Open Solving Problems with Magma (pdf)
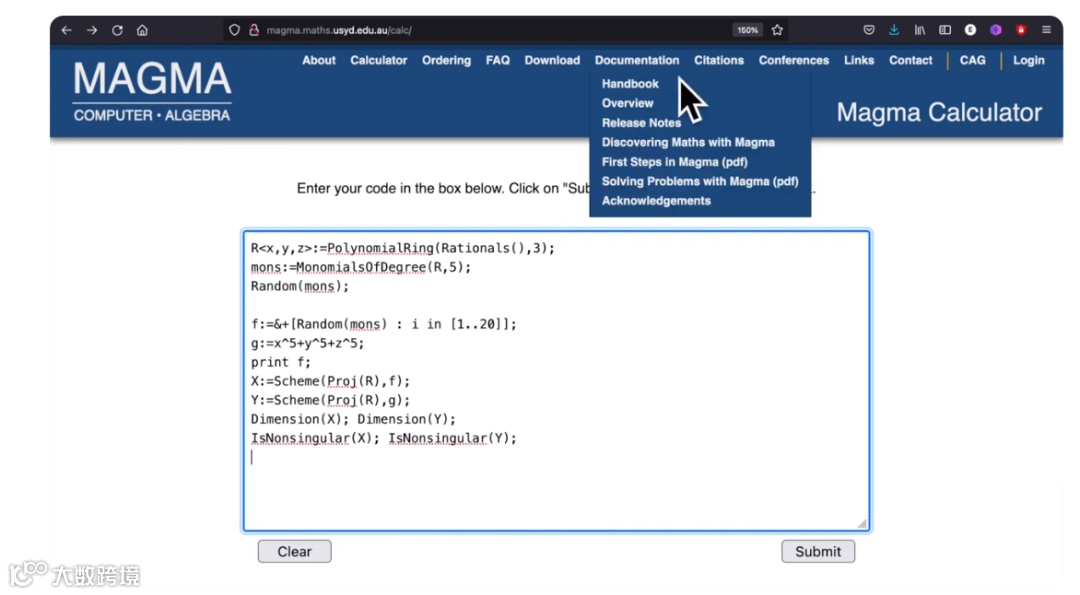 (x=700, y=182)
